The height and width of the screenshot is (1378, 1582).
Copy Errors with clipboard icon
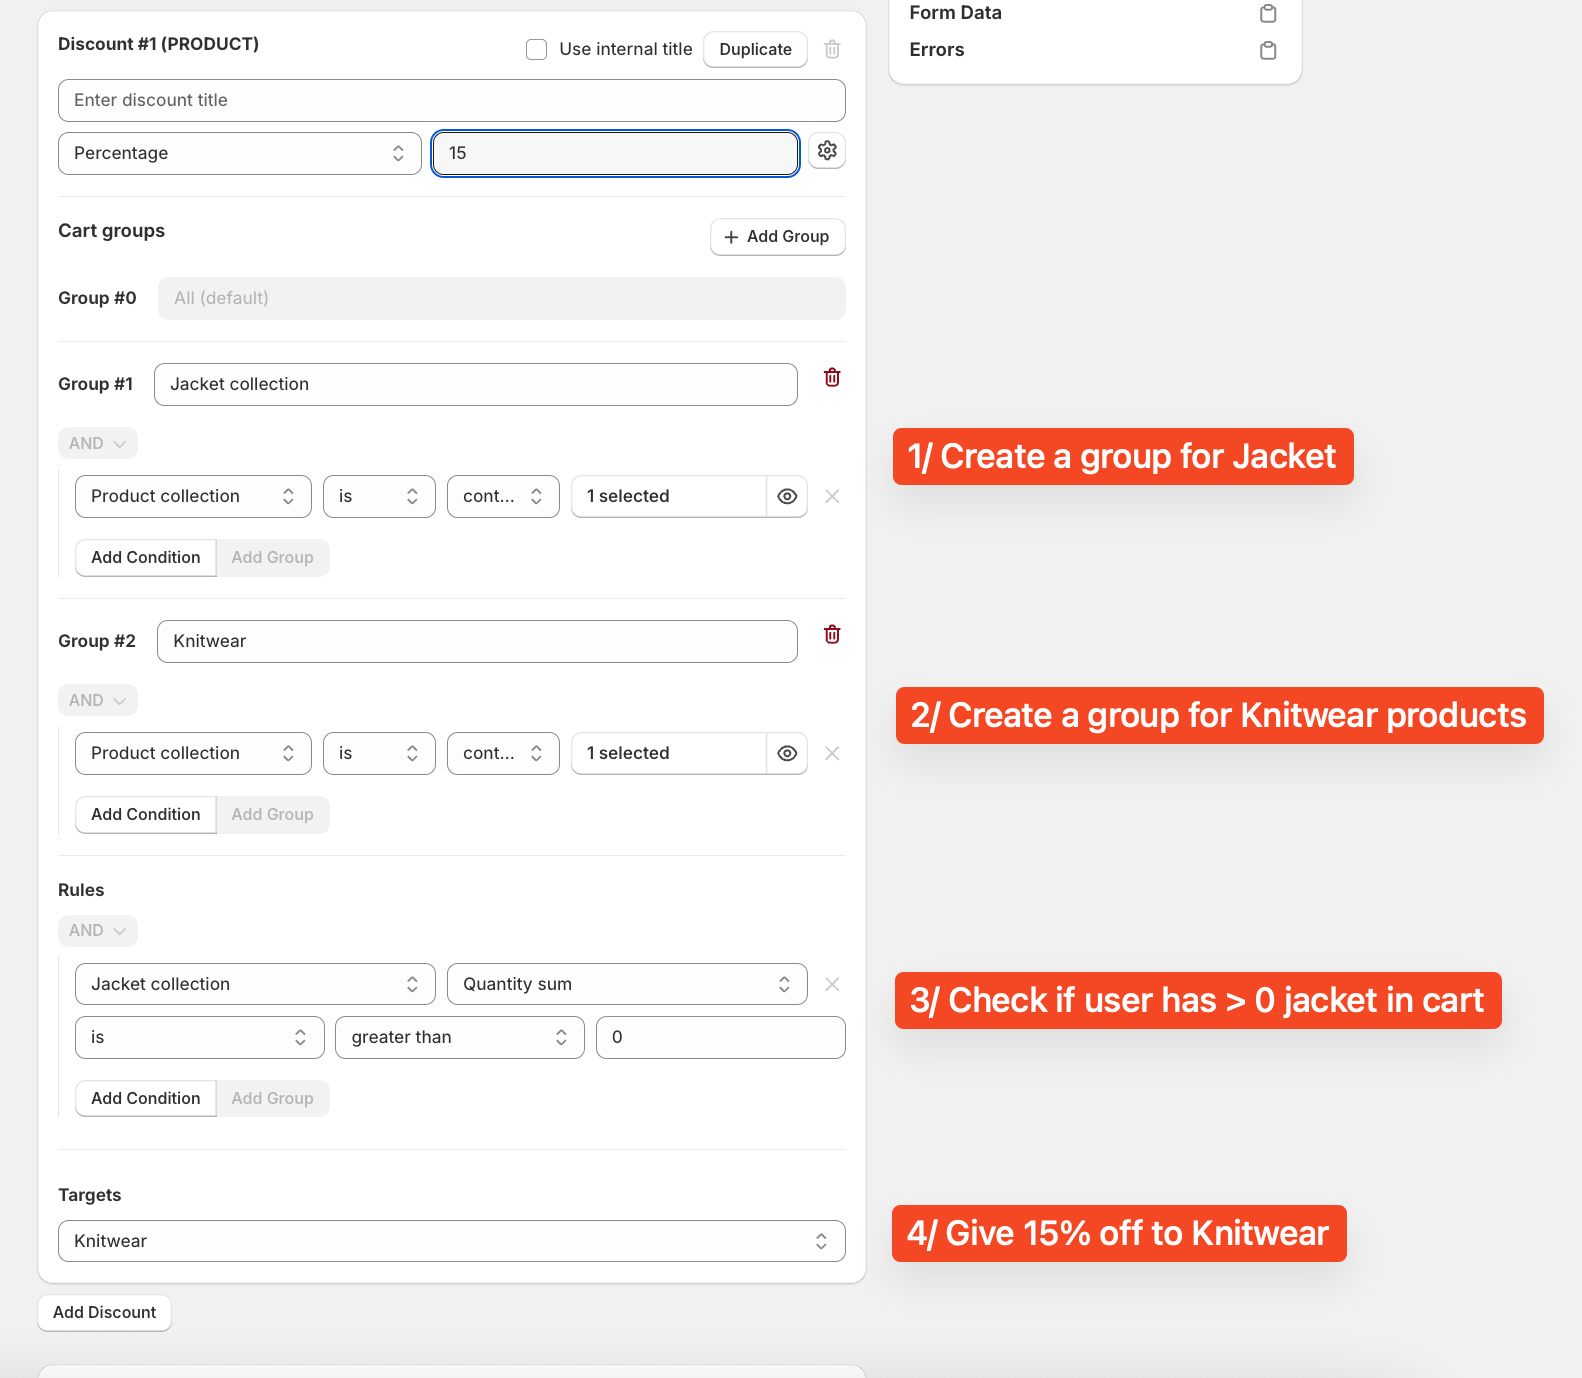[1268, 51]
